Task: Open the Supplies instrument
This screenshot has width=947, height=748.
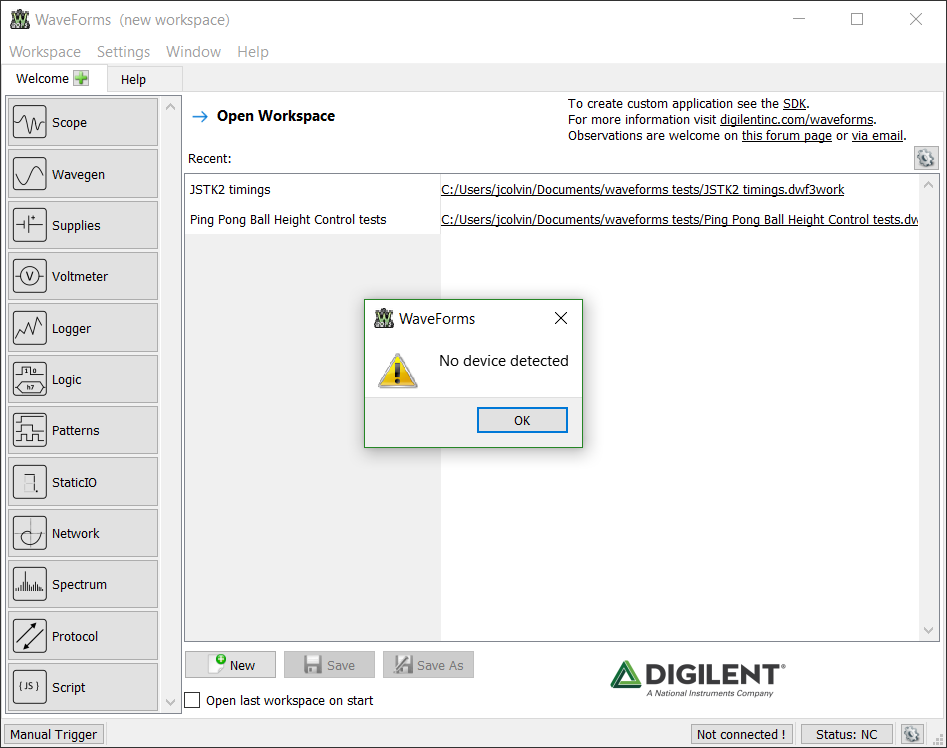Action: point(83,225)
